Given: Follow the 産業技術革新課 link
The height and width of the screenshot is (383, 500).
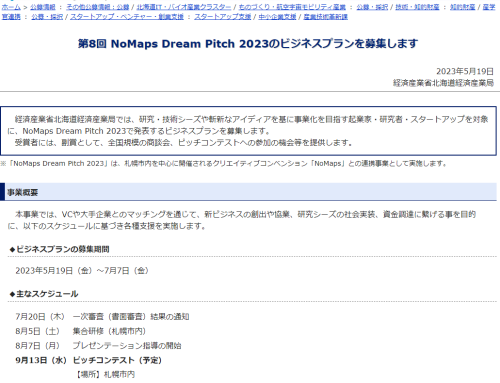Looking at the screenshot, I should coord(326,16).
